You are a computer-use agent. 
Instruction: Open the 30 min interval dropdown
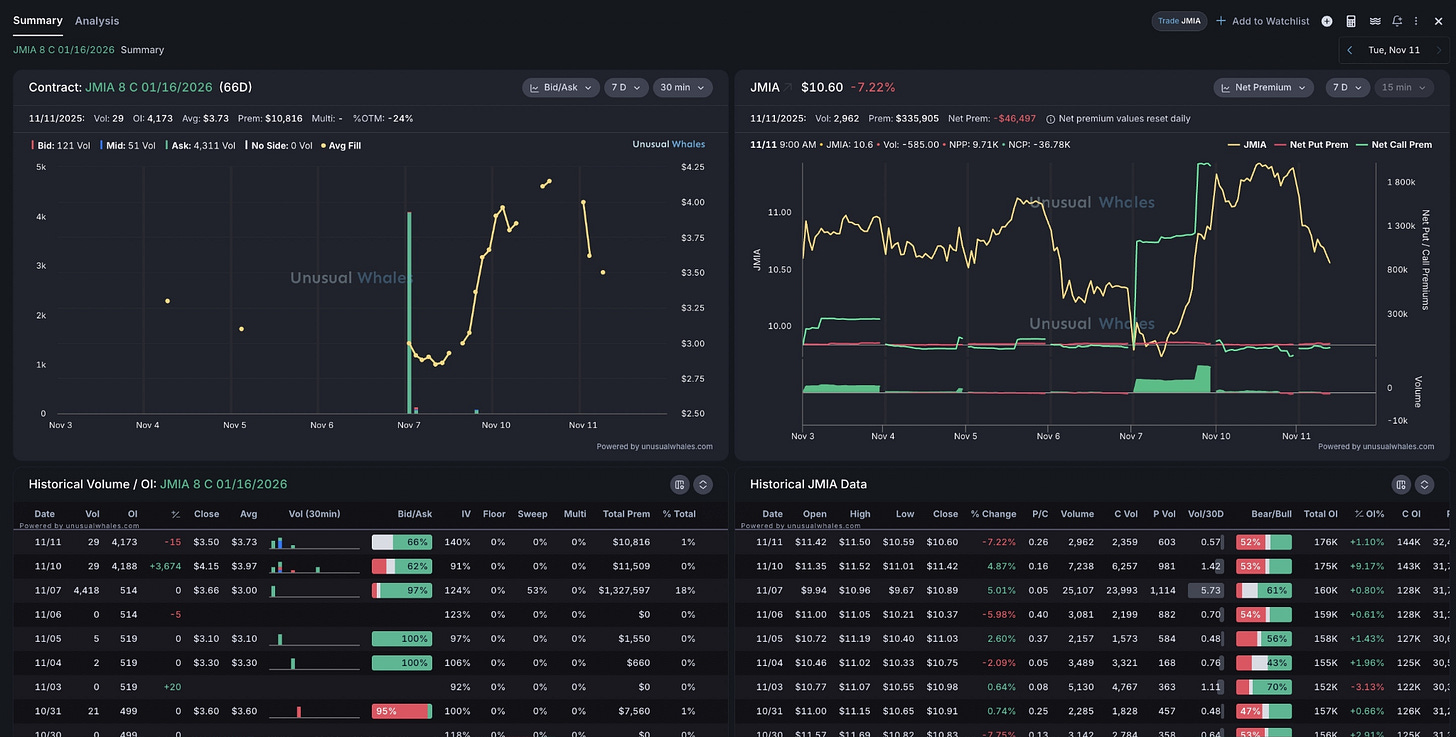pyautogui.click(x=683, y=88)
